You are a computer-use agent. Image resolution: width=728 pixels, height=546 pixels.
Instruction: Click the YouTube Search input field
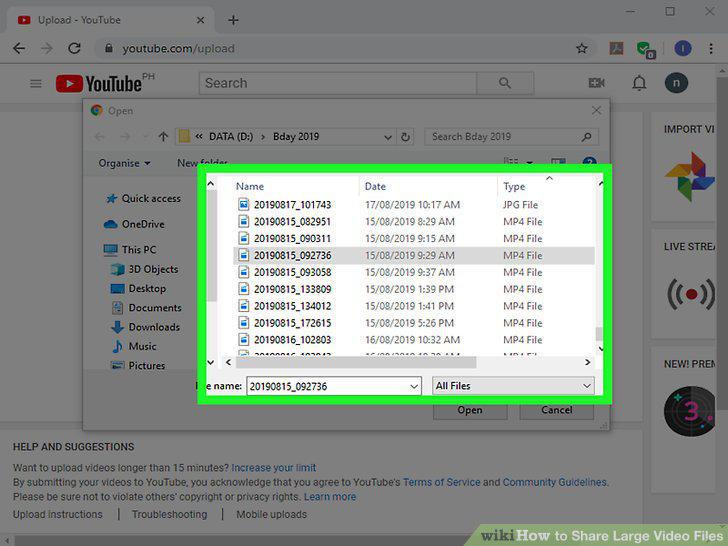pos(338,83)
